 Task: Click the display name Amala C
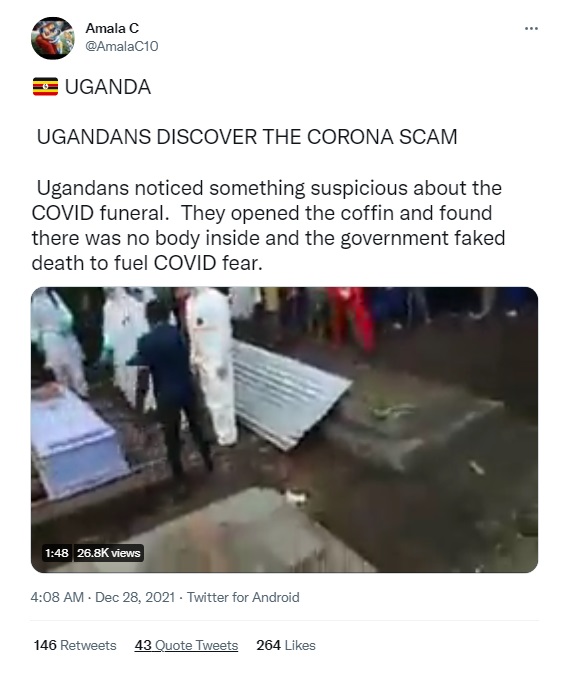(112, 28)
